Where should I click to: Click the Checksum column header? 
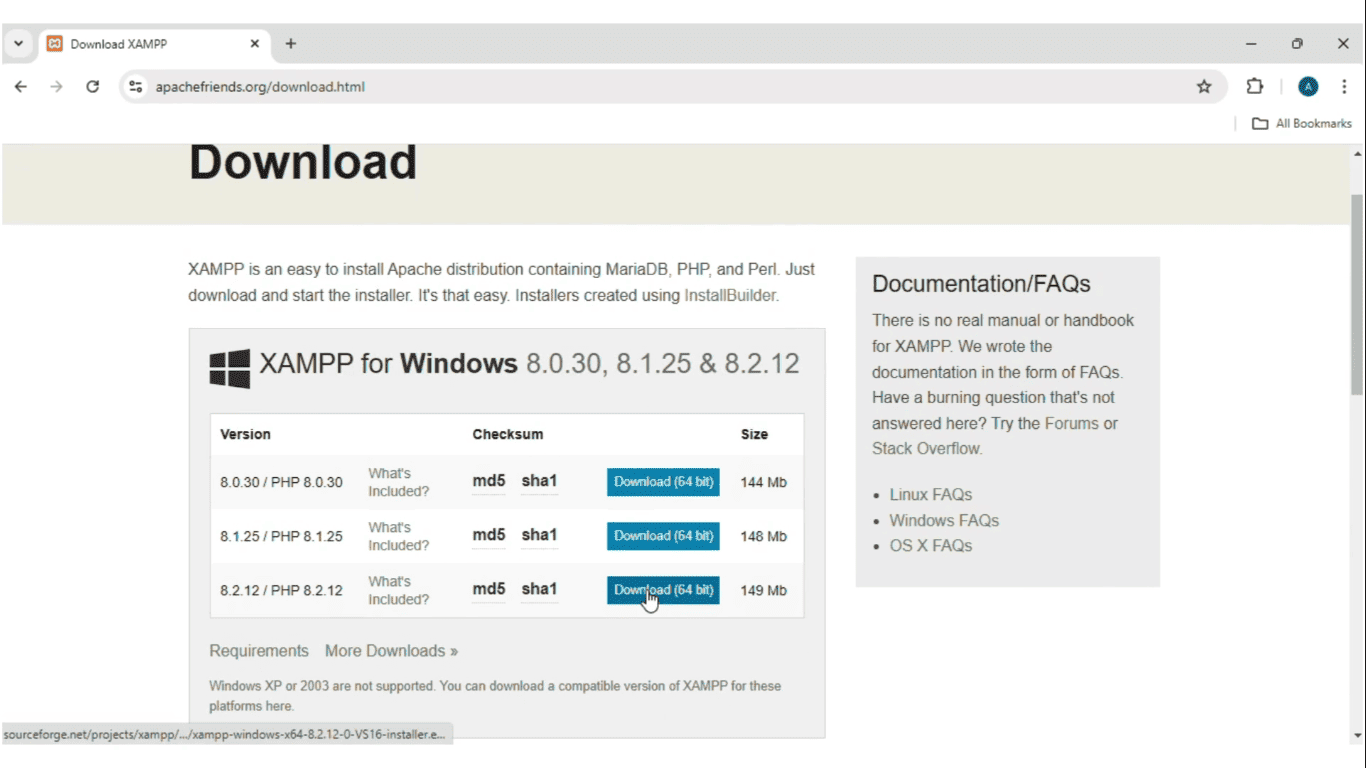click(508, 434)
